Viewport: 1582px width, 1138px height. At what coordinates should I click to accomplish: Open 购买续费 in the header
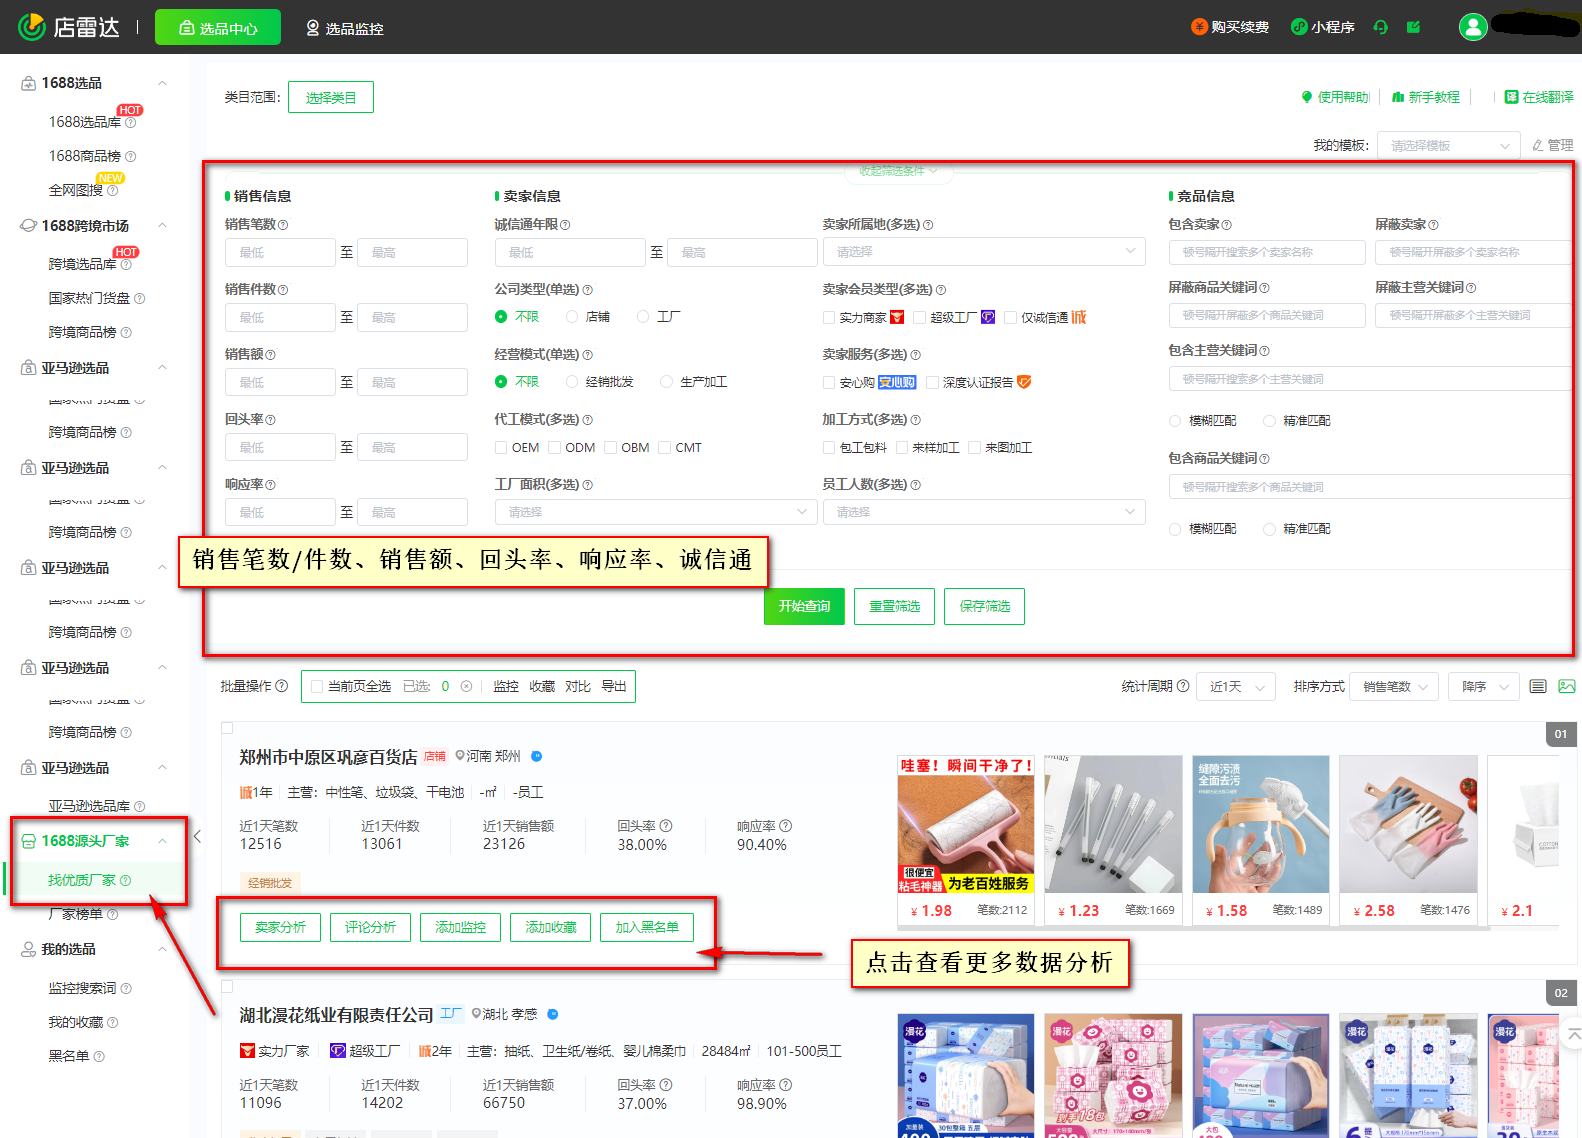1229,27
